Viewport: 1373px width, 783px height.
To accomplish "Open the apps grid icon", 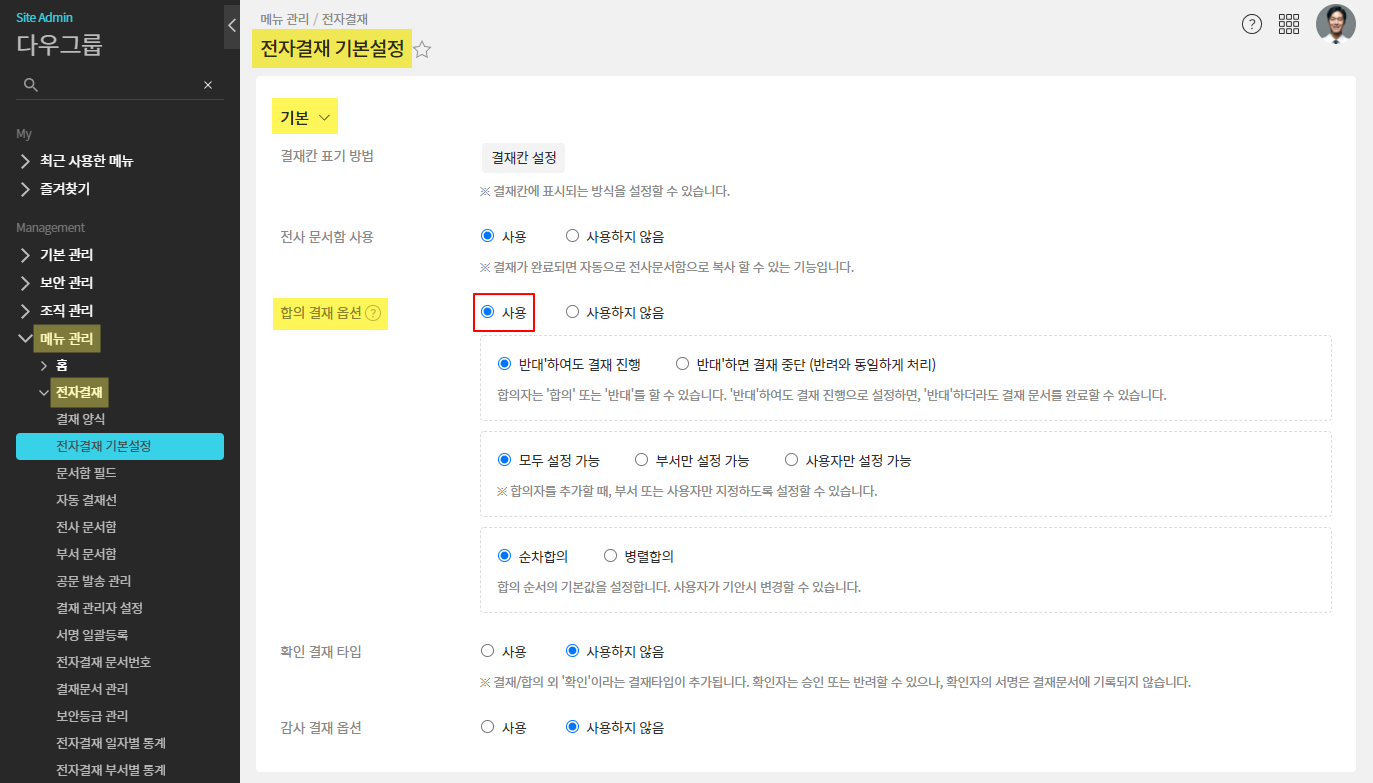I will tap(1289, 24).
